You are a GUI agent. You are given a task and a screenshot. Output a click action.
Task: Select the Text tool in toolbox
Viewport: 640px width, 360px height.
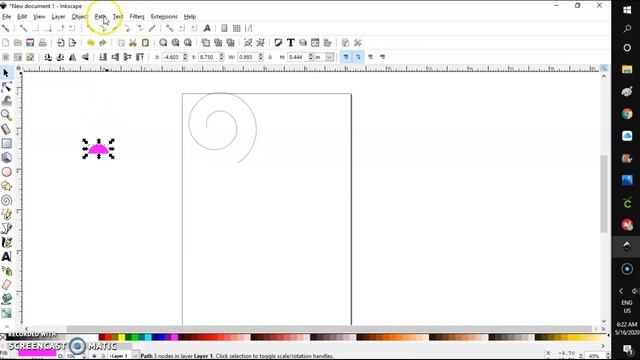6,257
